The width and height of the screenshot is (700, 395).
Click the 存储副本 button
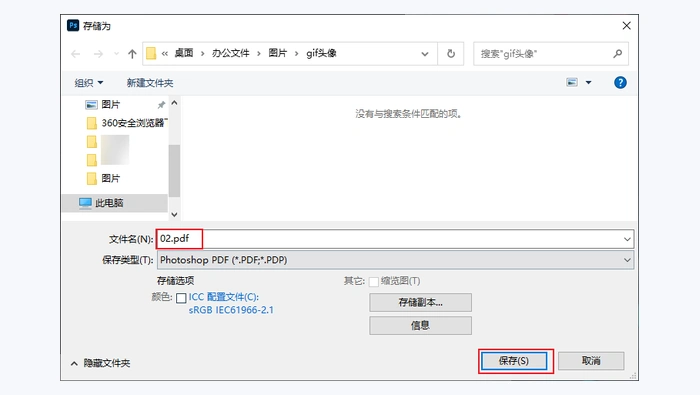coord(420,303)
